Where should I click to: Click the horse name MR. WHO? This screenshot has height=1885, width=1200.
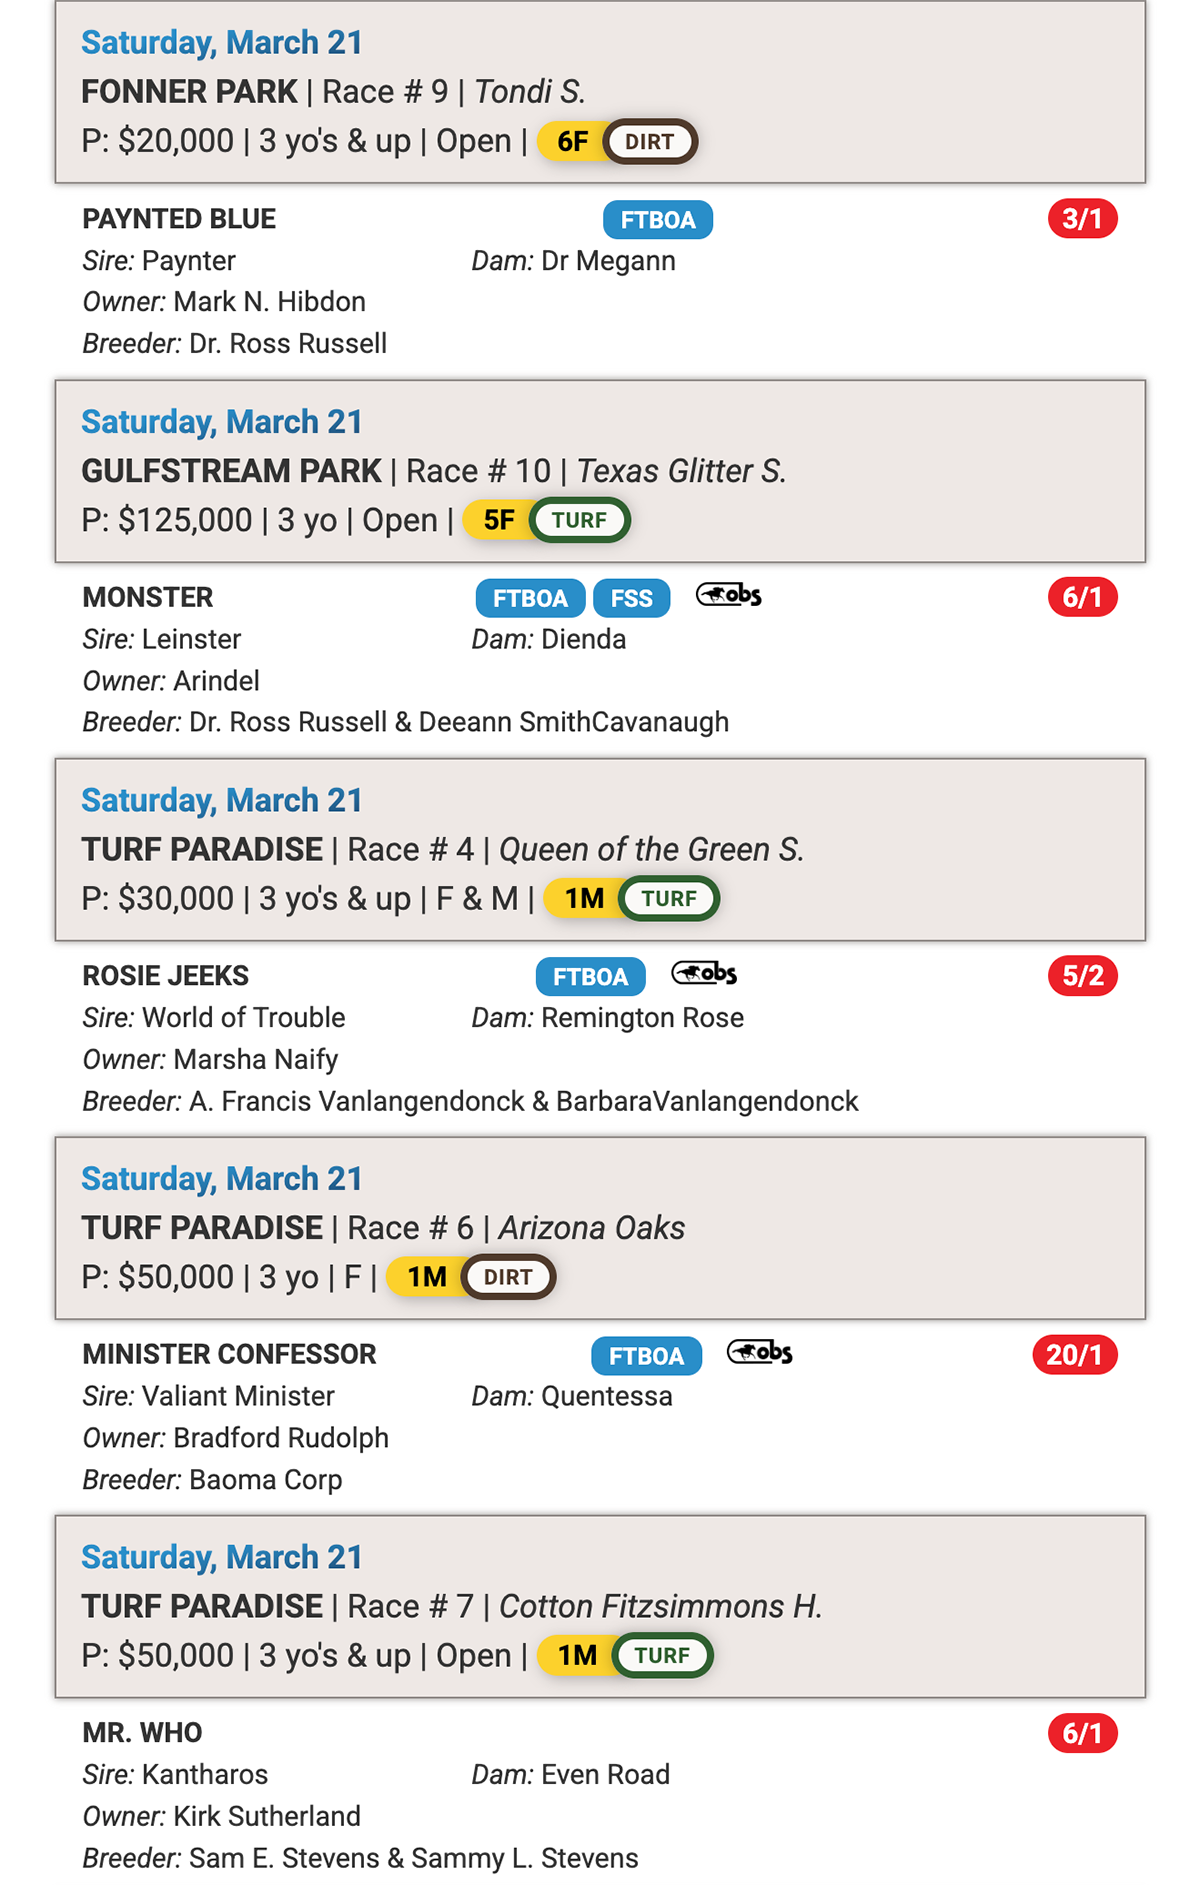click(142, 1733)
